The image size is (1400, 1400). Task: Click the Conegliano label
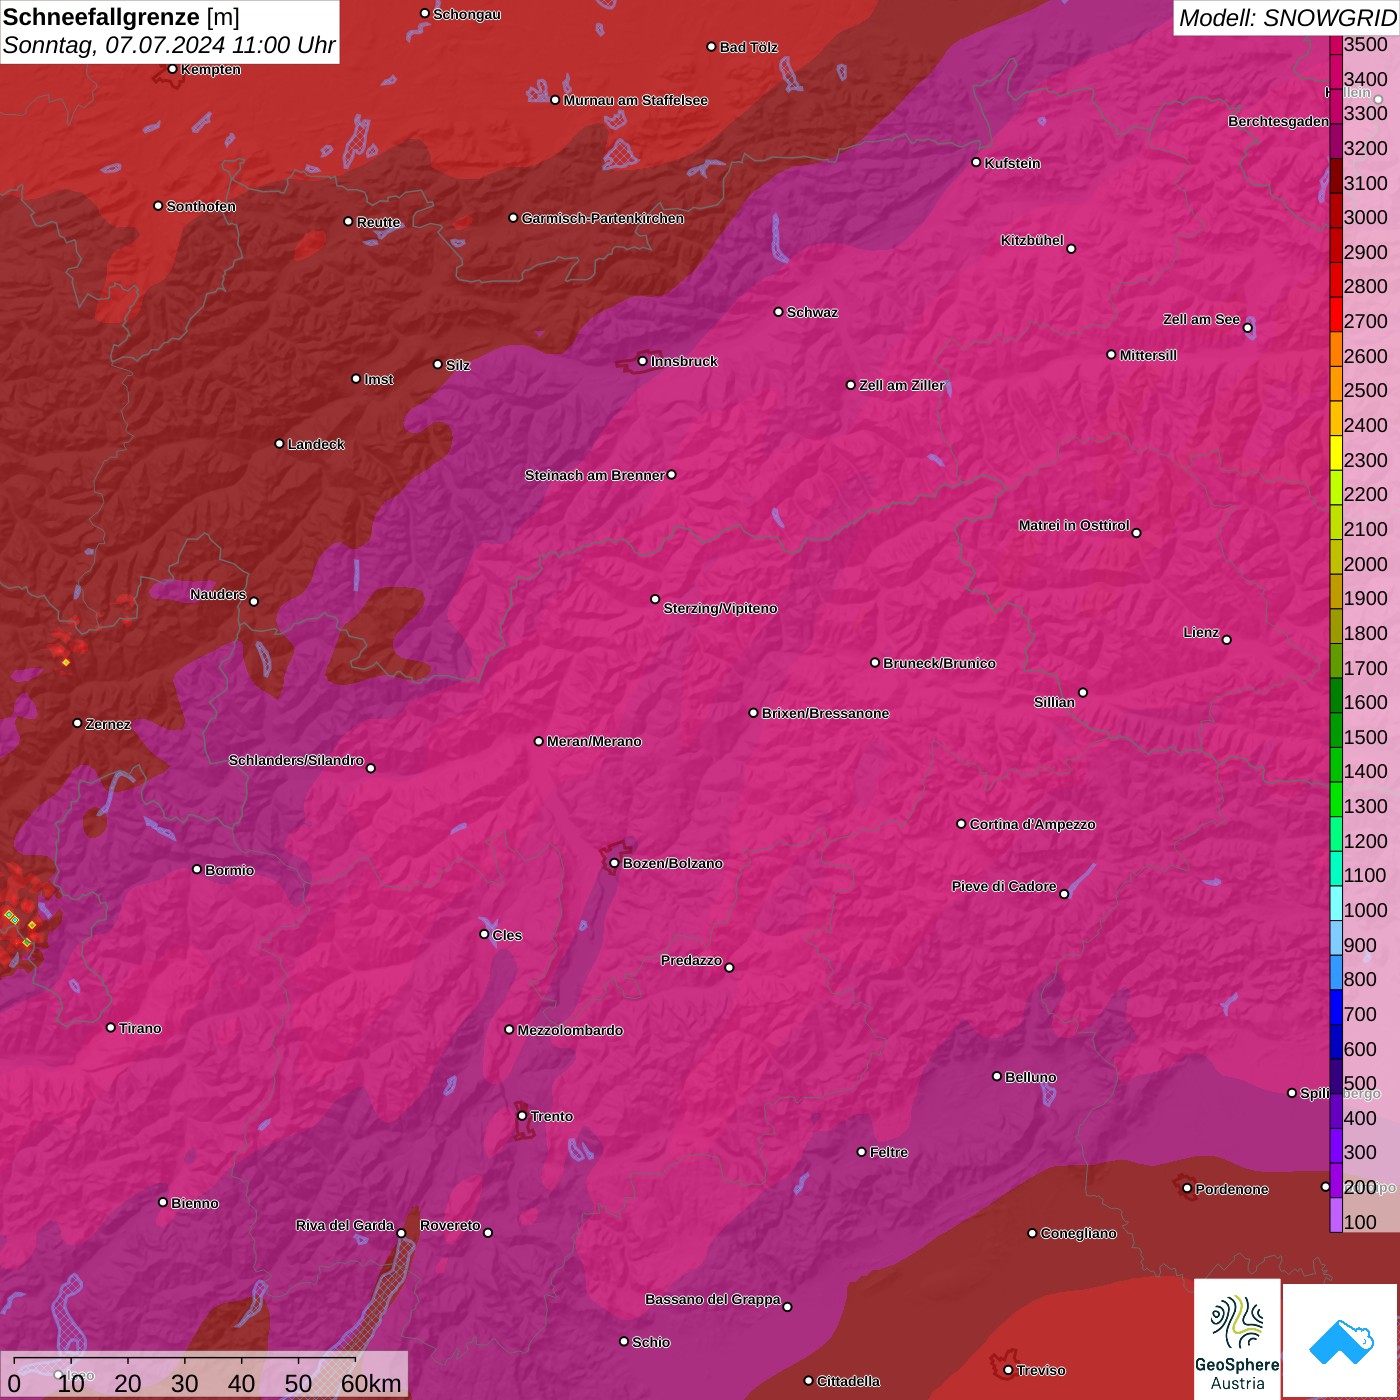(1078, 1233)
